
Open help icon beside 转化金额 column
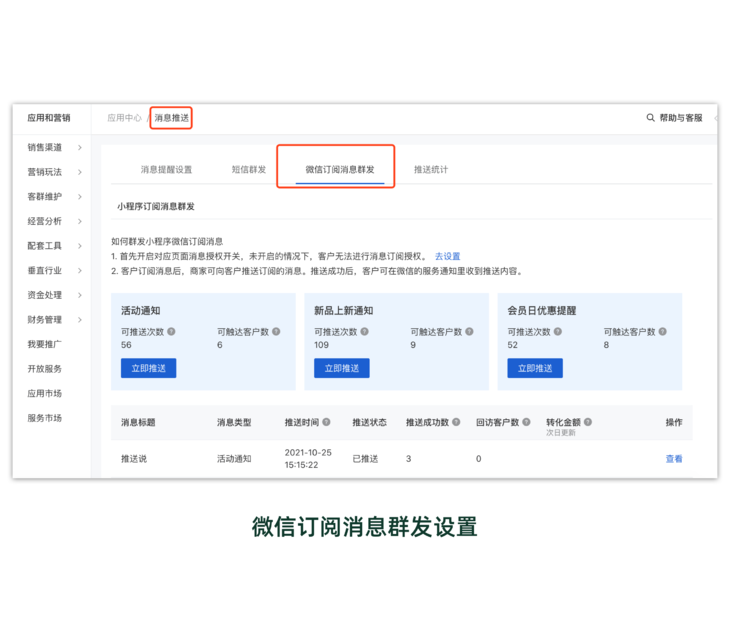588,422
